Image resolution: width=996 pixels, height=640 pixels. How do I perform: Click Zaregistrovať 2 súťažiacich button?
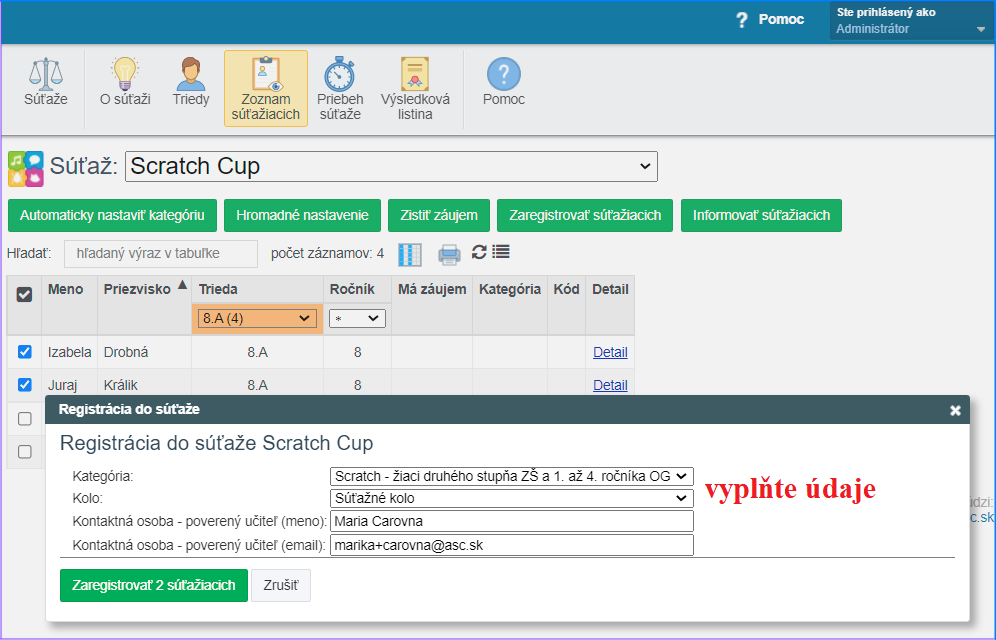tap(154, 585)
